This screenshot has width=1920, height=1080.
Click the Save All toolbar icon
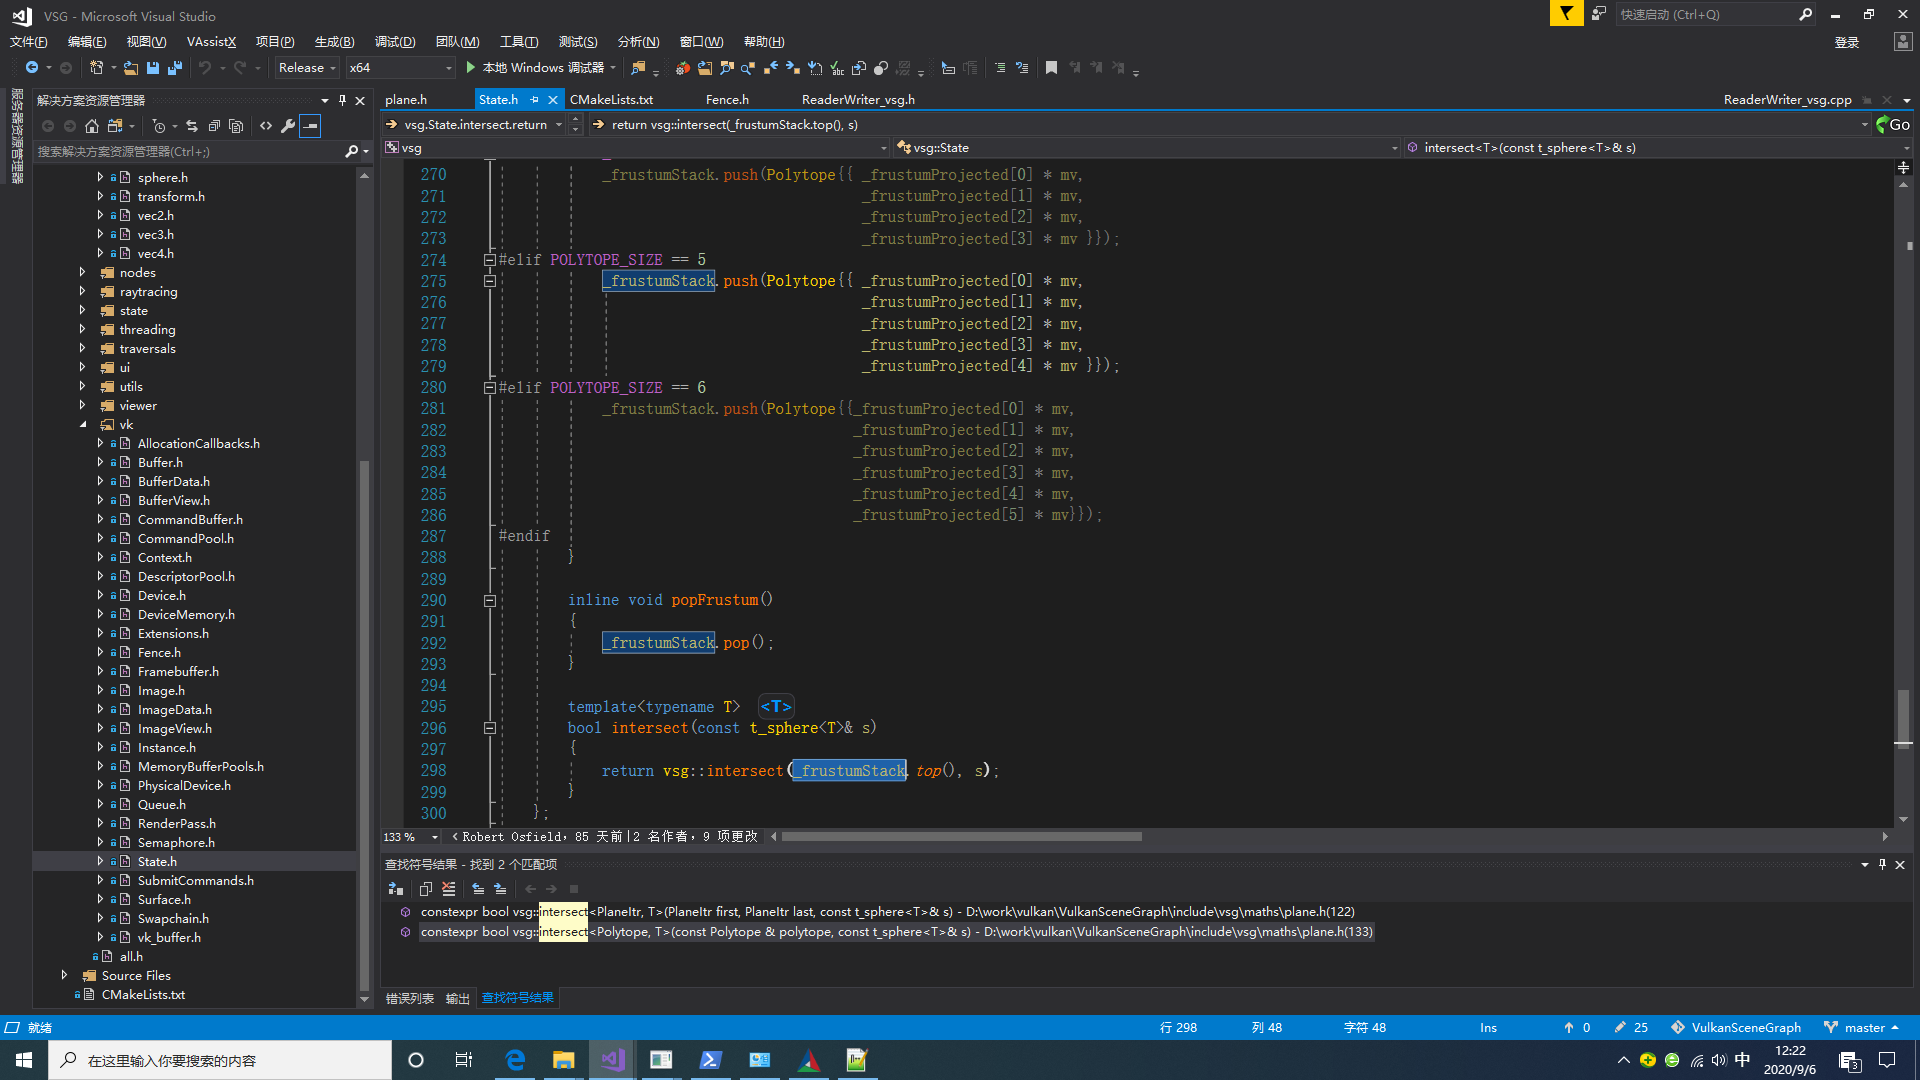click(x=175, y=68)
